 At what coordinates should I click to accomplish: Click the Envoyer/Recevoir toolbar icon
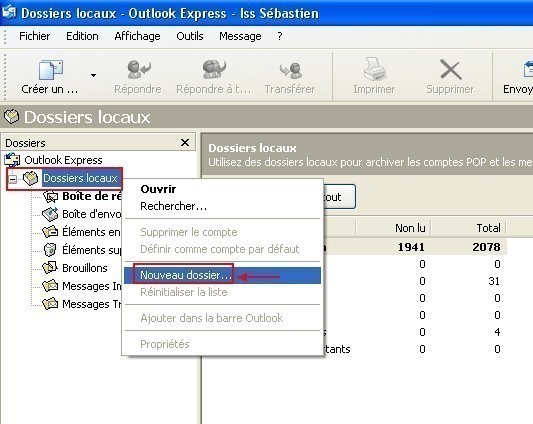[x=528, y=69]
